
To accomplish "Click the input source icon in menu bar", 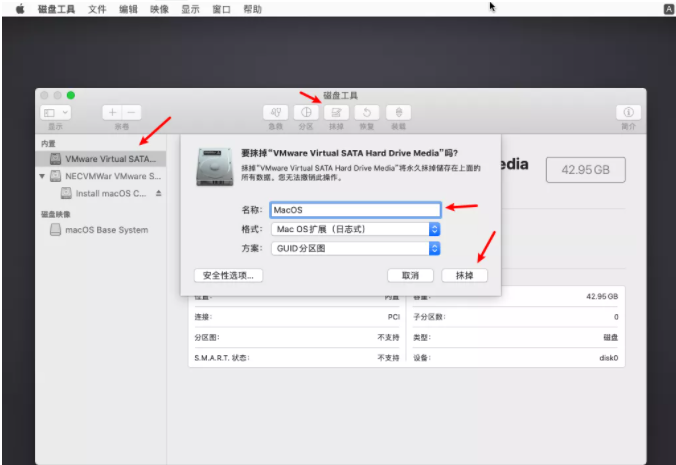I will (669, 9).
